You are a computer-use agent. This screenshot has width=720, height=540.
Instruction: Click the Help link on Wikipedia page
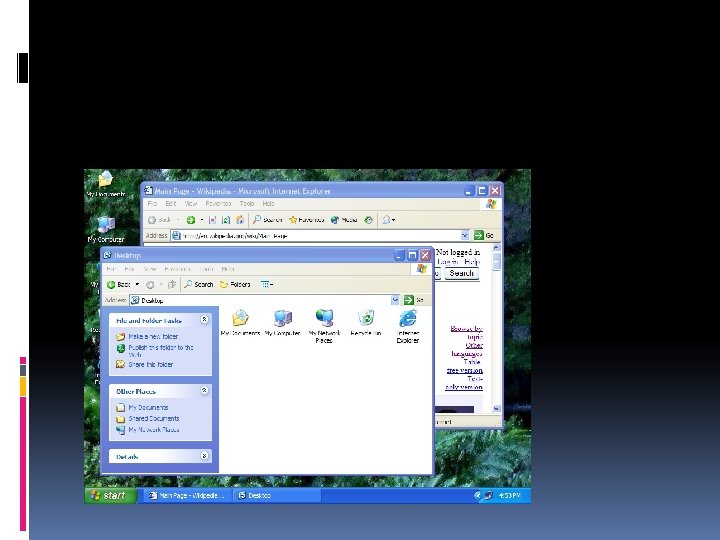point(472,262)
